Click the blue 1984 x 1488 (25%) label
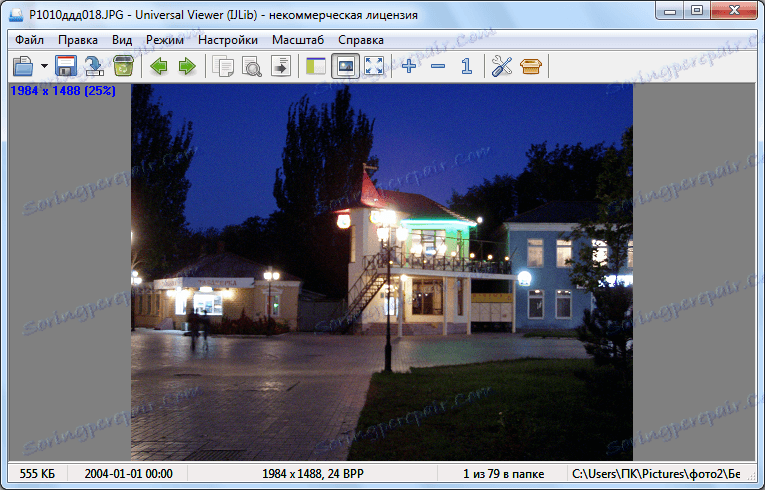 coord(63,91)
